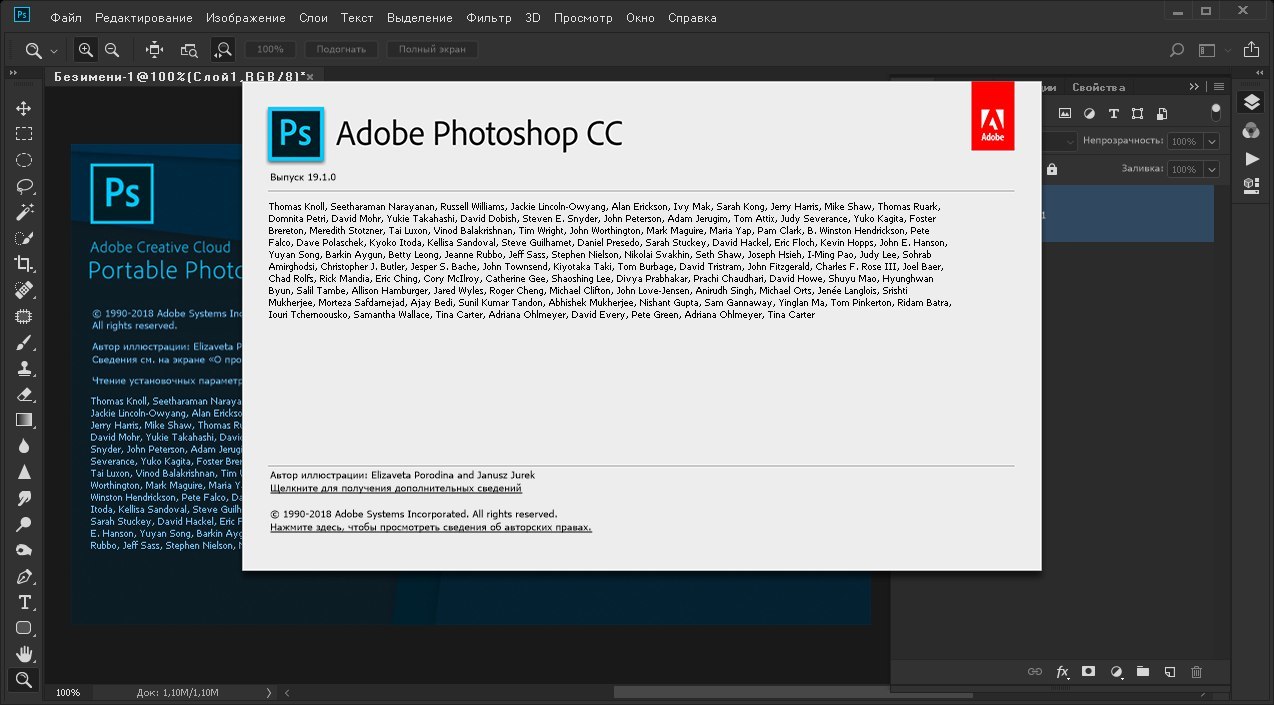Click the copyright information link in About dialog
The image size is (1274, 705).
(x=431, y=527)
